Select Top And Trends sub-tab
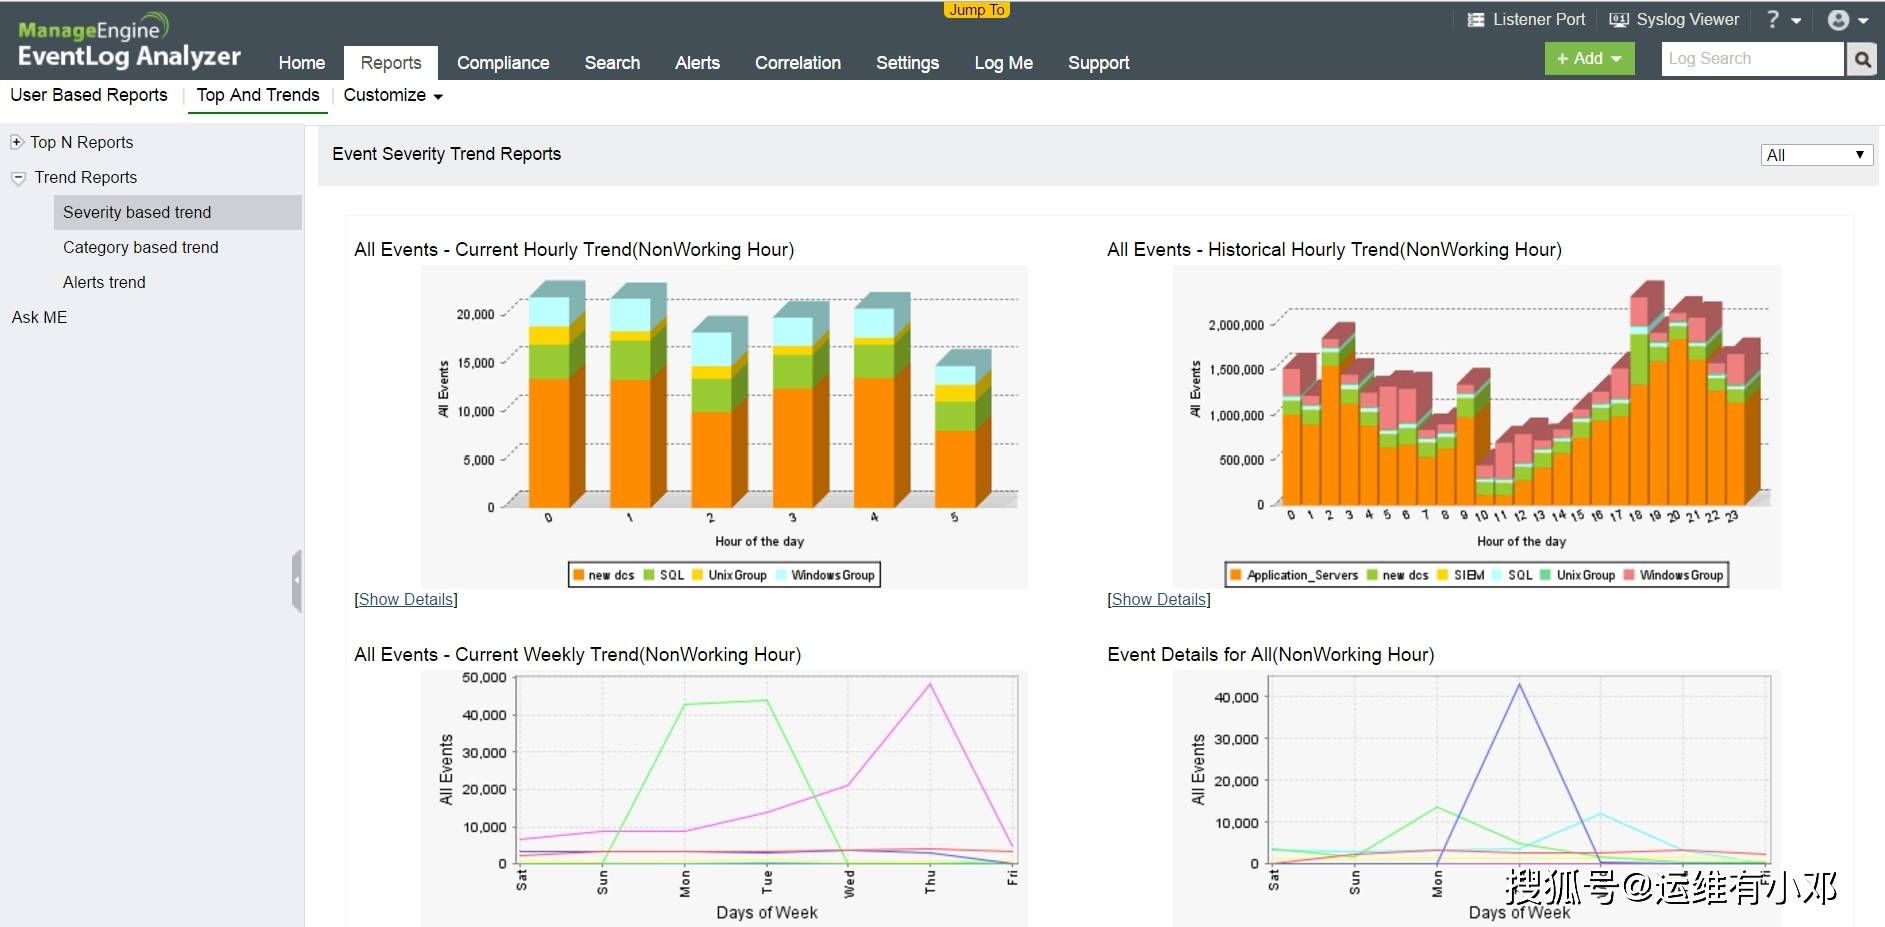 (x=258, y=95)
